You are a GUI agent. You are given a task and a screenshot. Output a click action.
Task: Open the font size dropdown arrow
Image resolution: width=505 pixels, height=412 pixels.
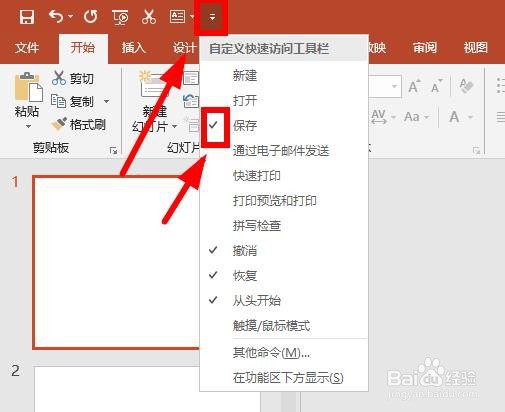(x=394, y=86)
